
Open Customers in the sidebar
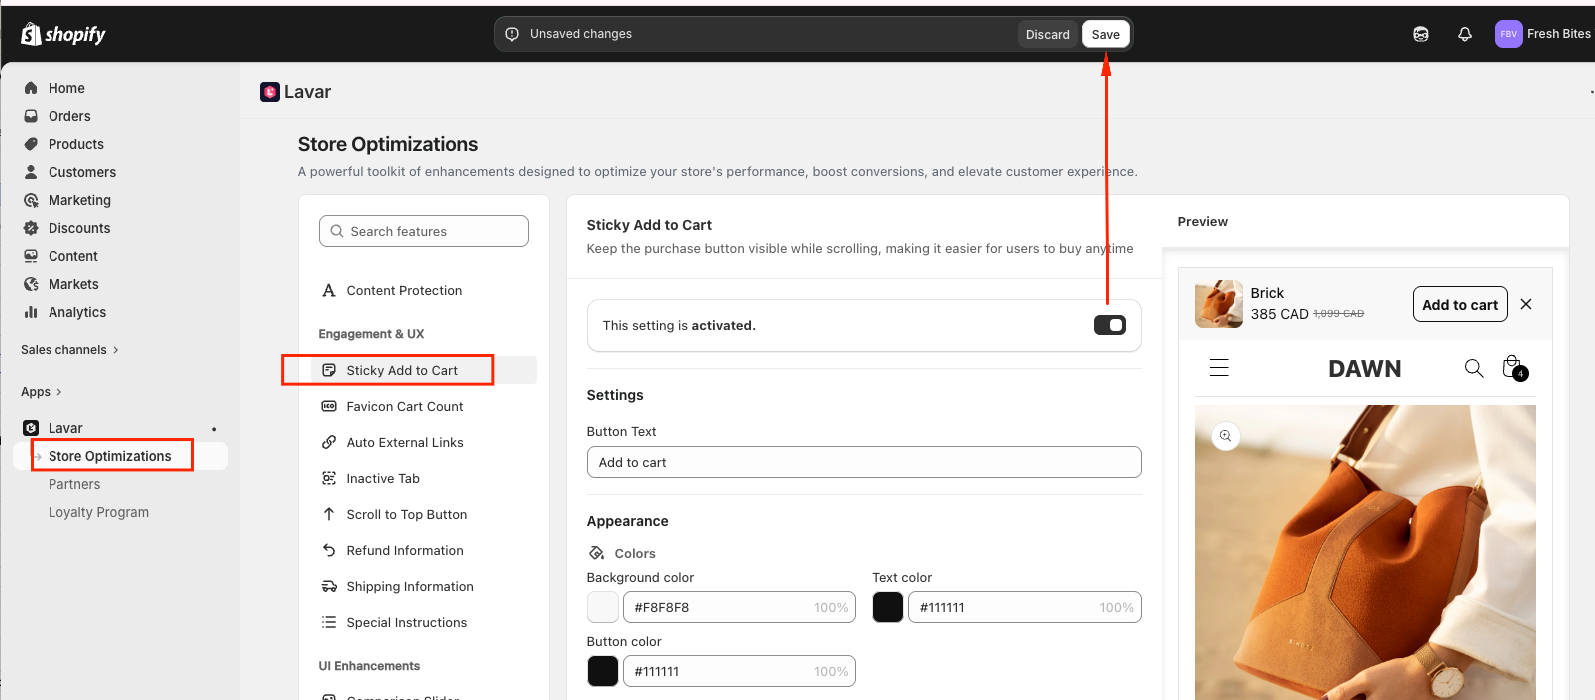[x=82, y=172]
